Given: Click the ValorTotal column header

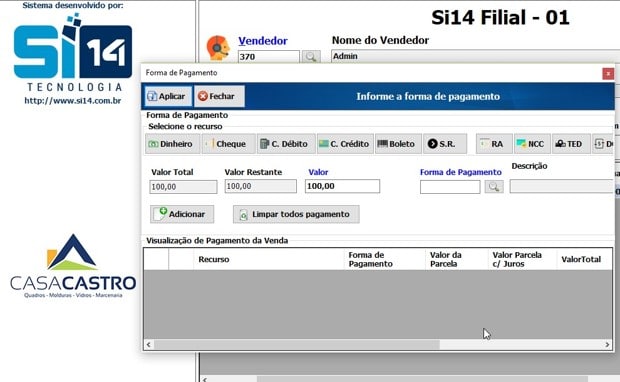Looking at the screenshot, I should pos(584,259).
